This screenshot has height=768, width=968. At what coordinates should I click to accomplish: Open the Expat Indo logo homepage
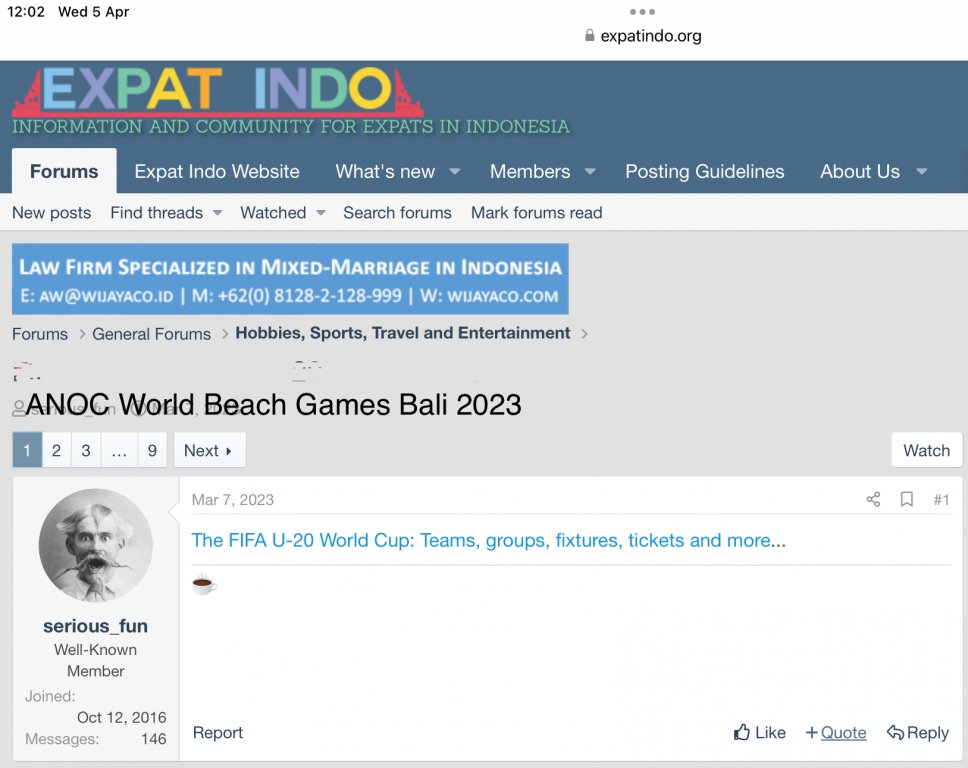218,93
